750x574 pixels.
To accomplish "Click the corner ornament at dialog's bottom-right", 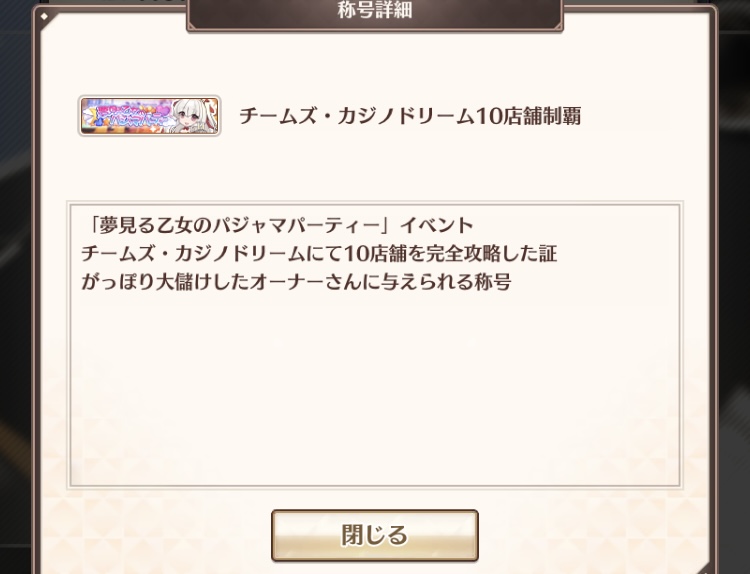I will pos(704,568).
